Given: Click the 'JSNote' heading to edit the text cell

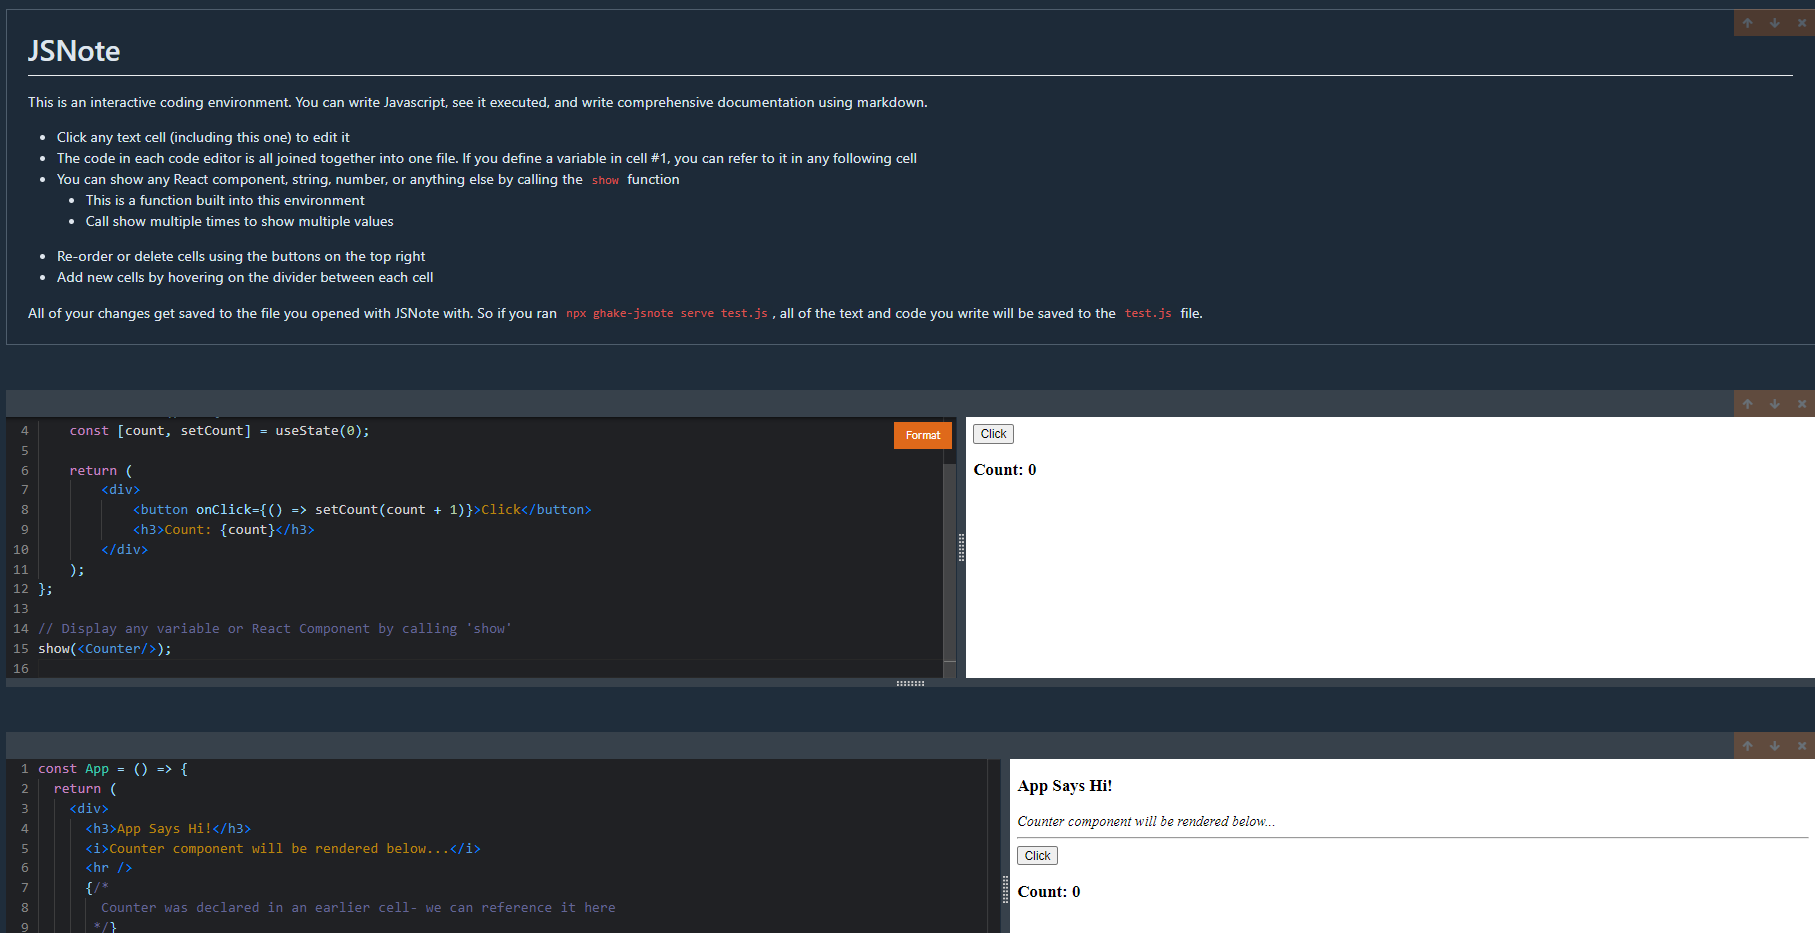Looking at the screenshot, I should click(74, 51).
